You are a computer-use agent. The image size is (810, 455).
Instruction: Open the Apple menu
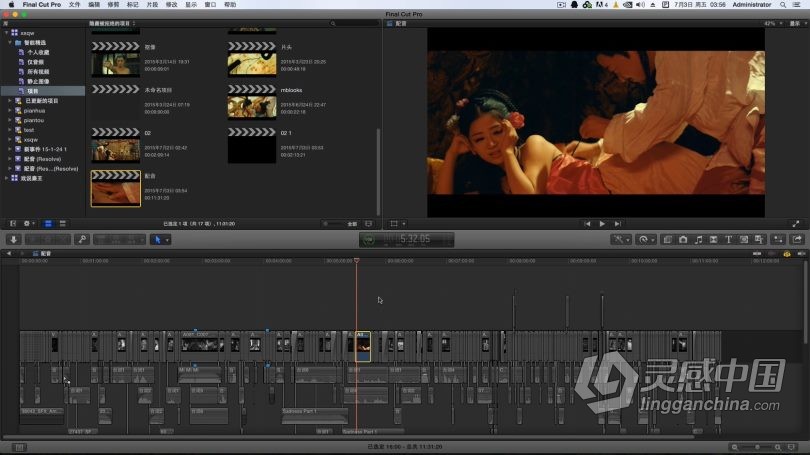(11, 5)
